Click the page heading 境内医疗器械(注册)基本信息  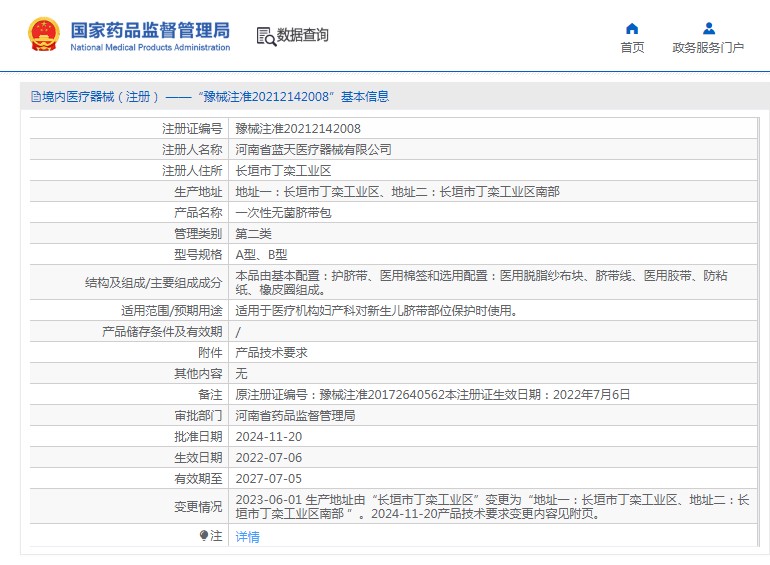pyautogui.click(x=215, y=97)
